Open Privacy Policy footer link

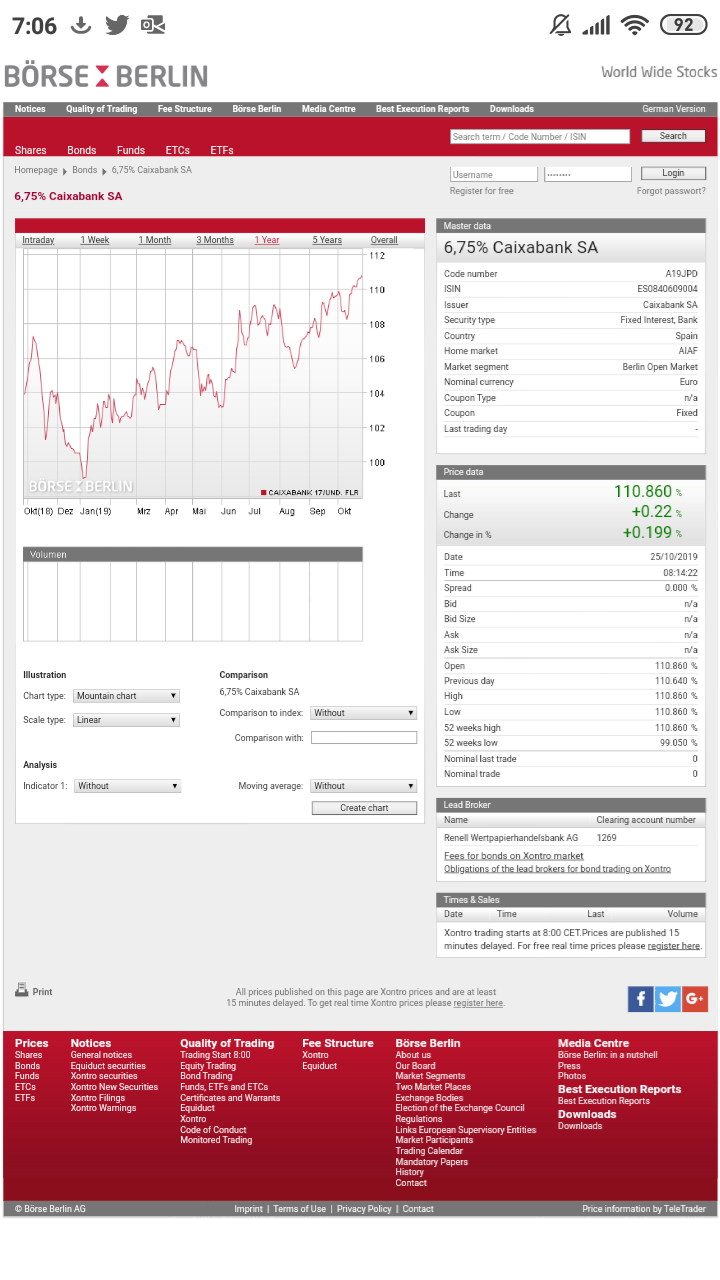[364, 1209]
